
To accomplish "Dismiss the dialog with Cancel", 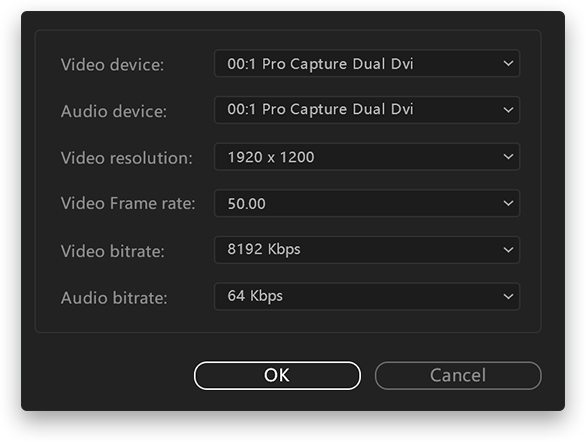I will click(458, 375).
